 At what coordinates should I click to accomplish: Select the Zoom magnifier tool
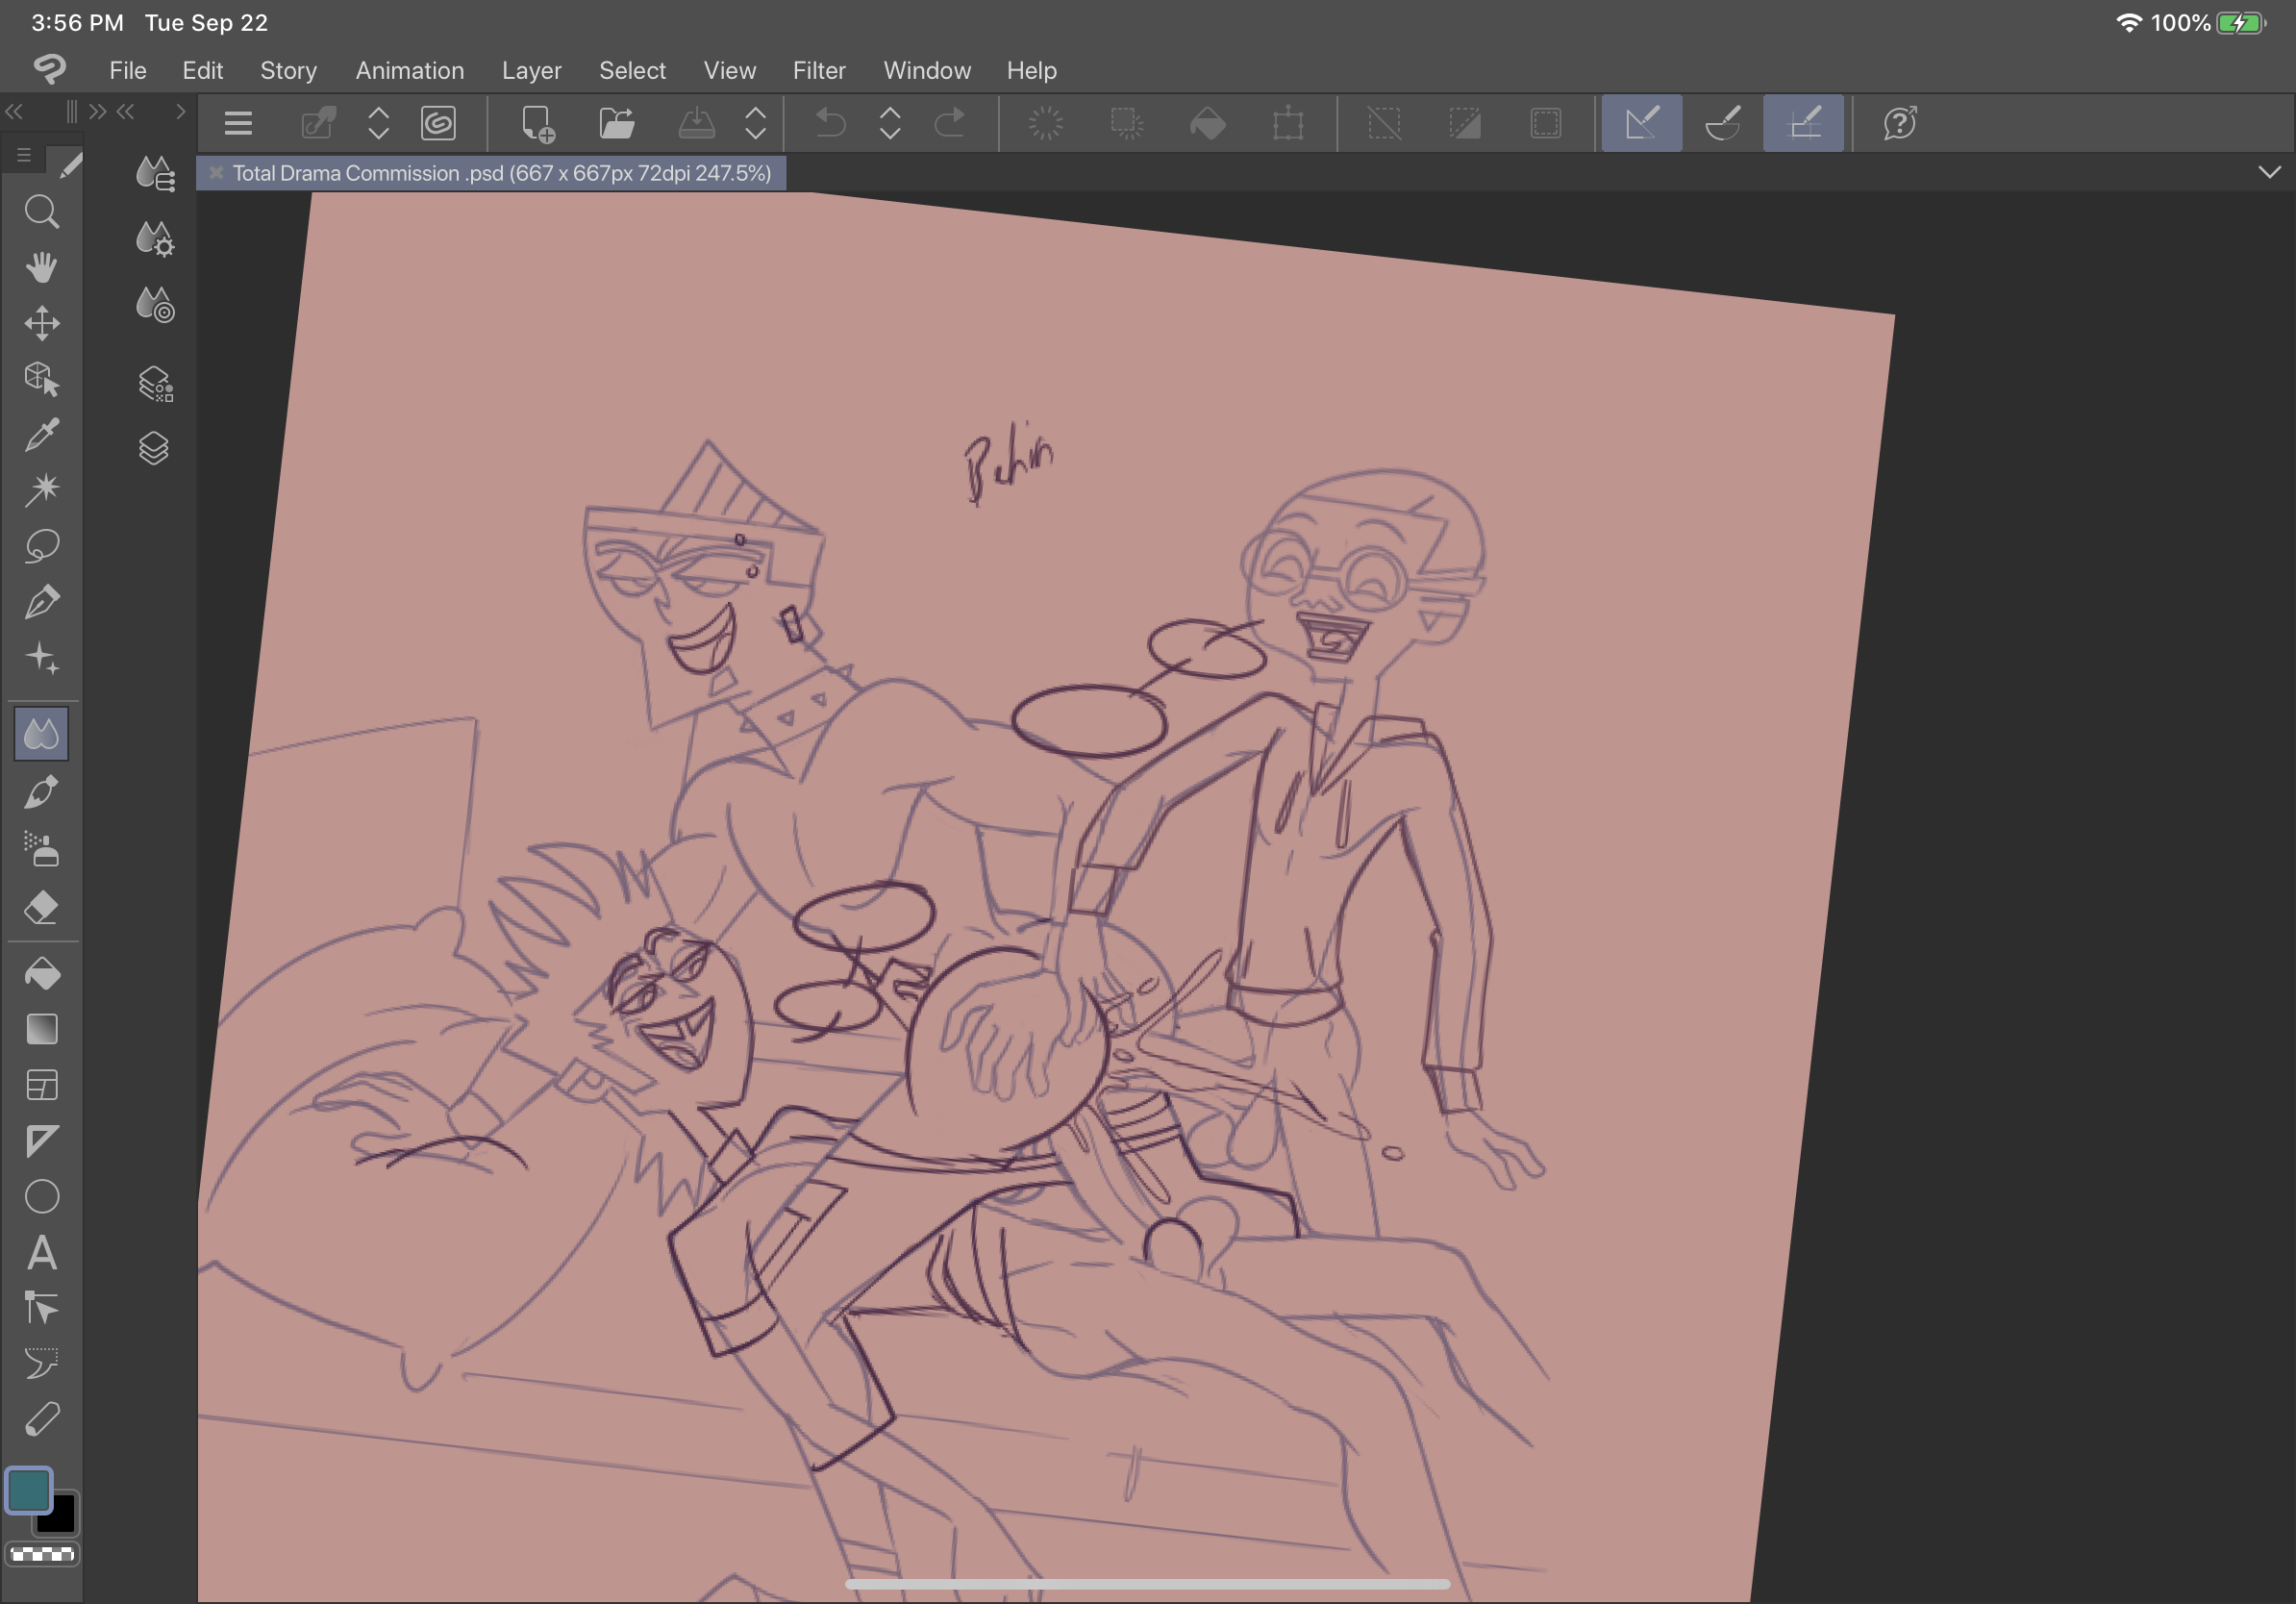41,212
